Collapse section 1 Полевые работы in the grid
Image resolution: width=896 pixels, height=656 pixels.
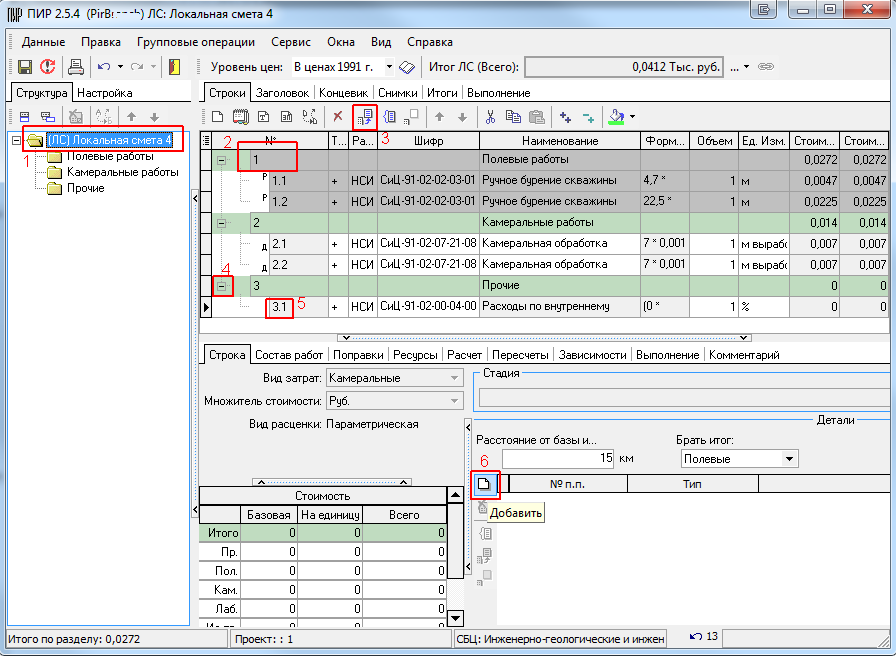pos(222,160)
